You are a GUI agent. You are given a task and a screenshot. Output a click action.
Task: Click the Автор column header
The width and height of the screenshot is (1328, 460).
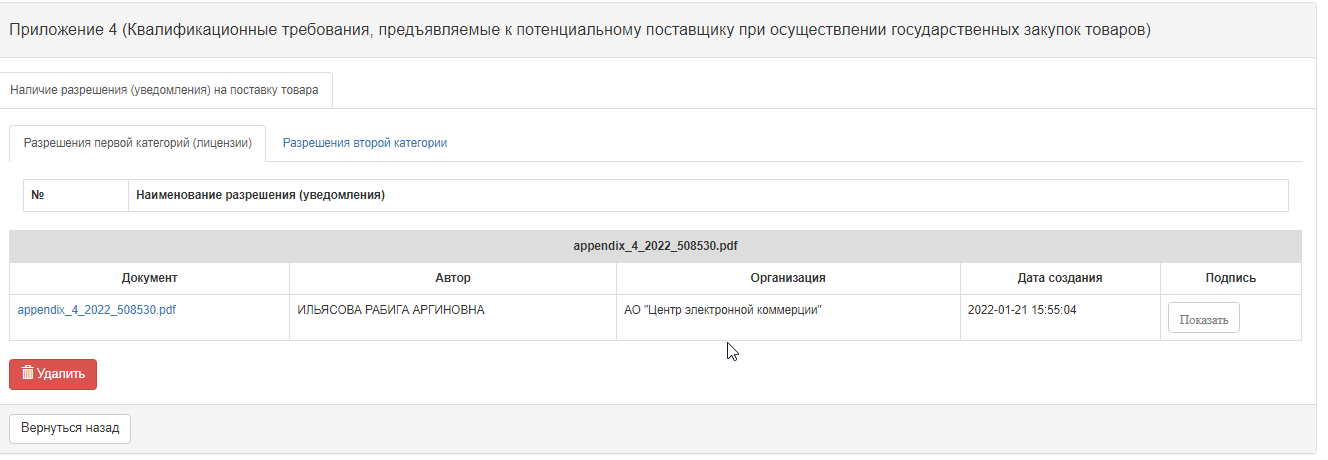click(453, 278)
